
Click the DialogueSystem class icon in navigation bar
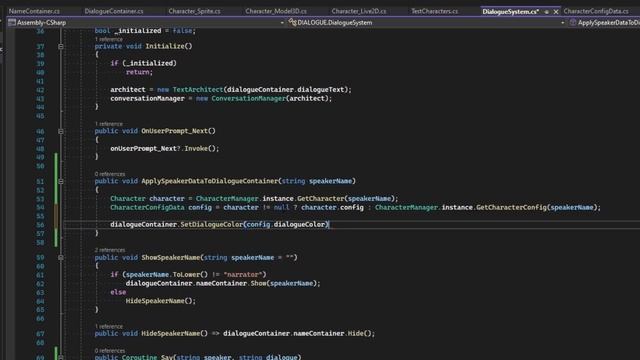click(292, 22)
